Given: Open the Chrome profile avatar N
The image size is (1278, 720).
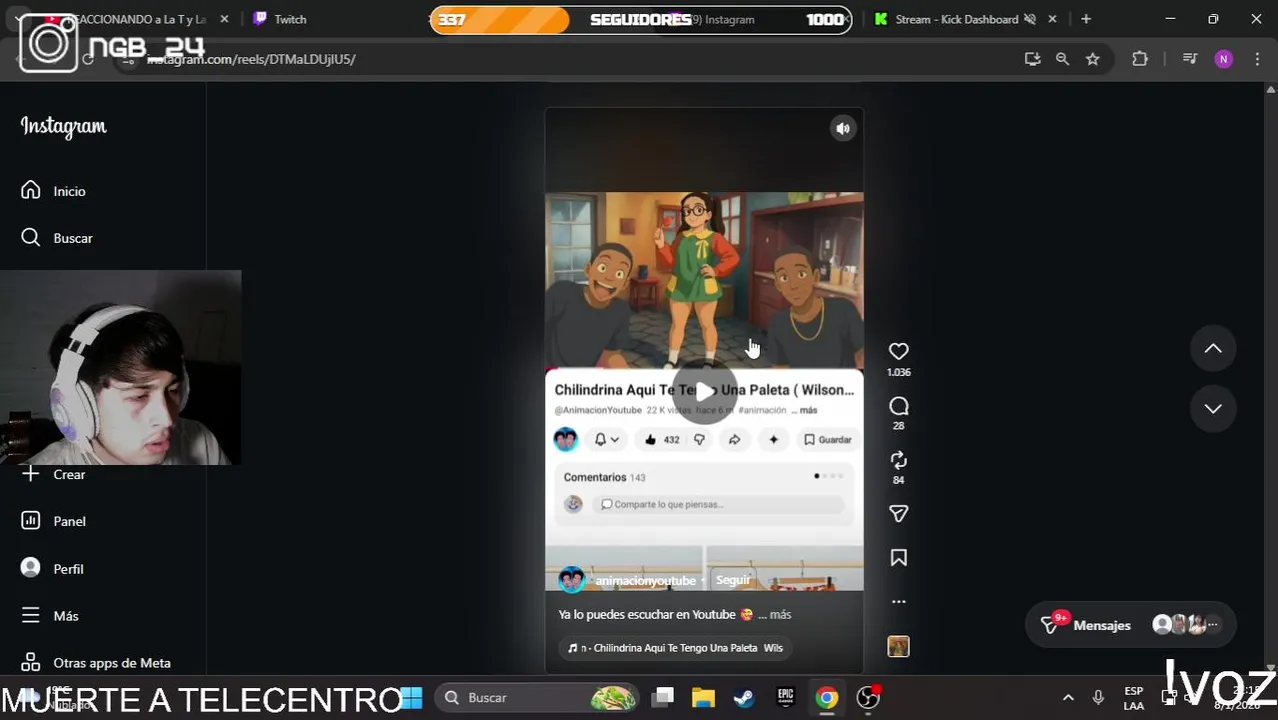Looking at the screenshot, I should (1223, 59).
